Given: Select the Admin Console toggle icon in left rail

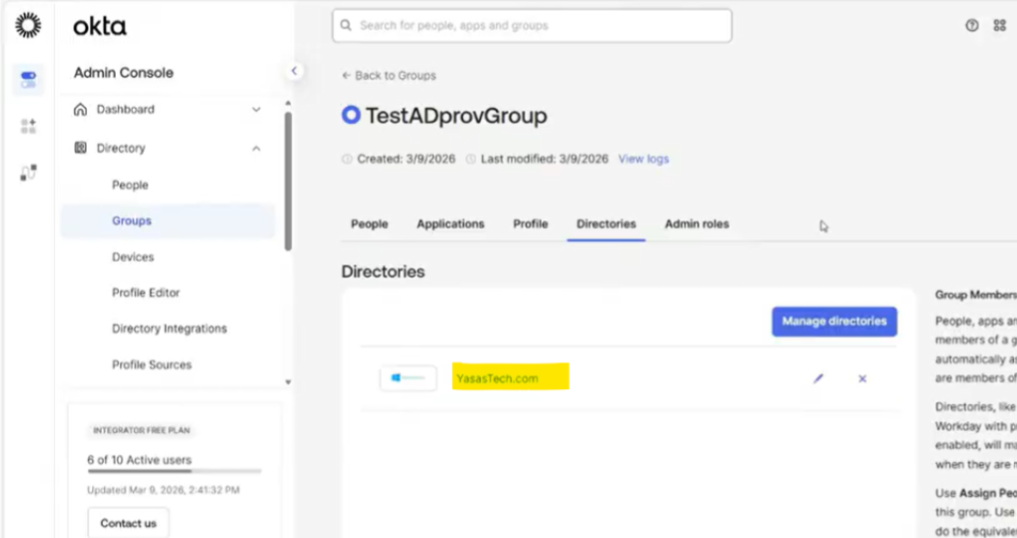Looking at the screenshot, I should pyautogui.click(x=28, y=79).
